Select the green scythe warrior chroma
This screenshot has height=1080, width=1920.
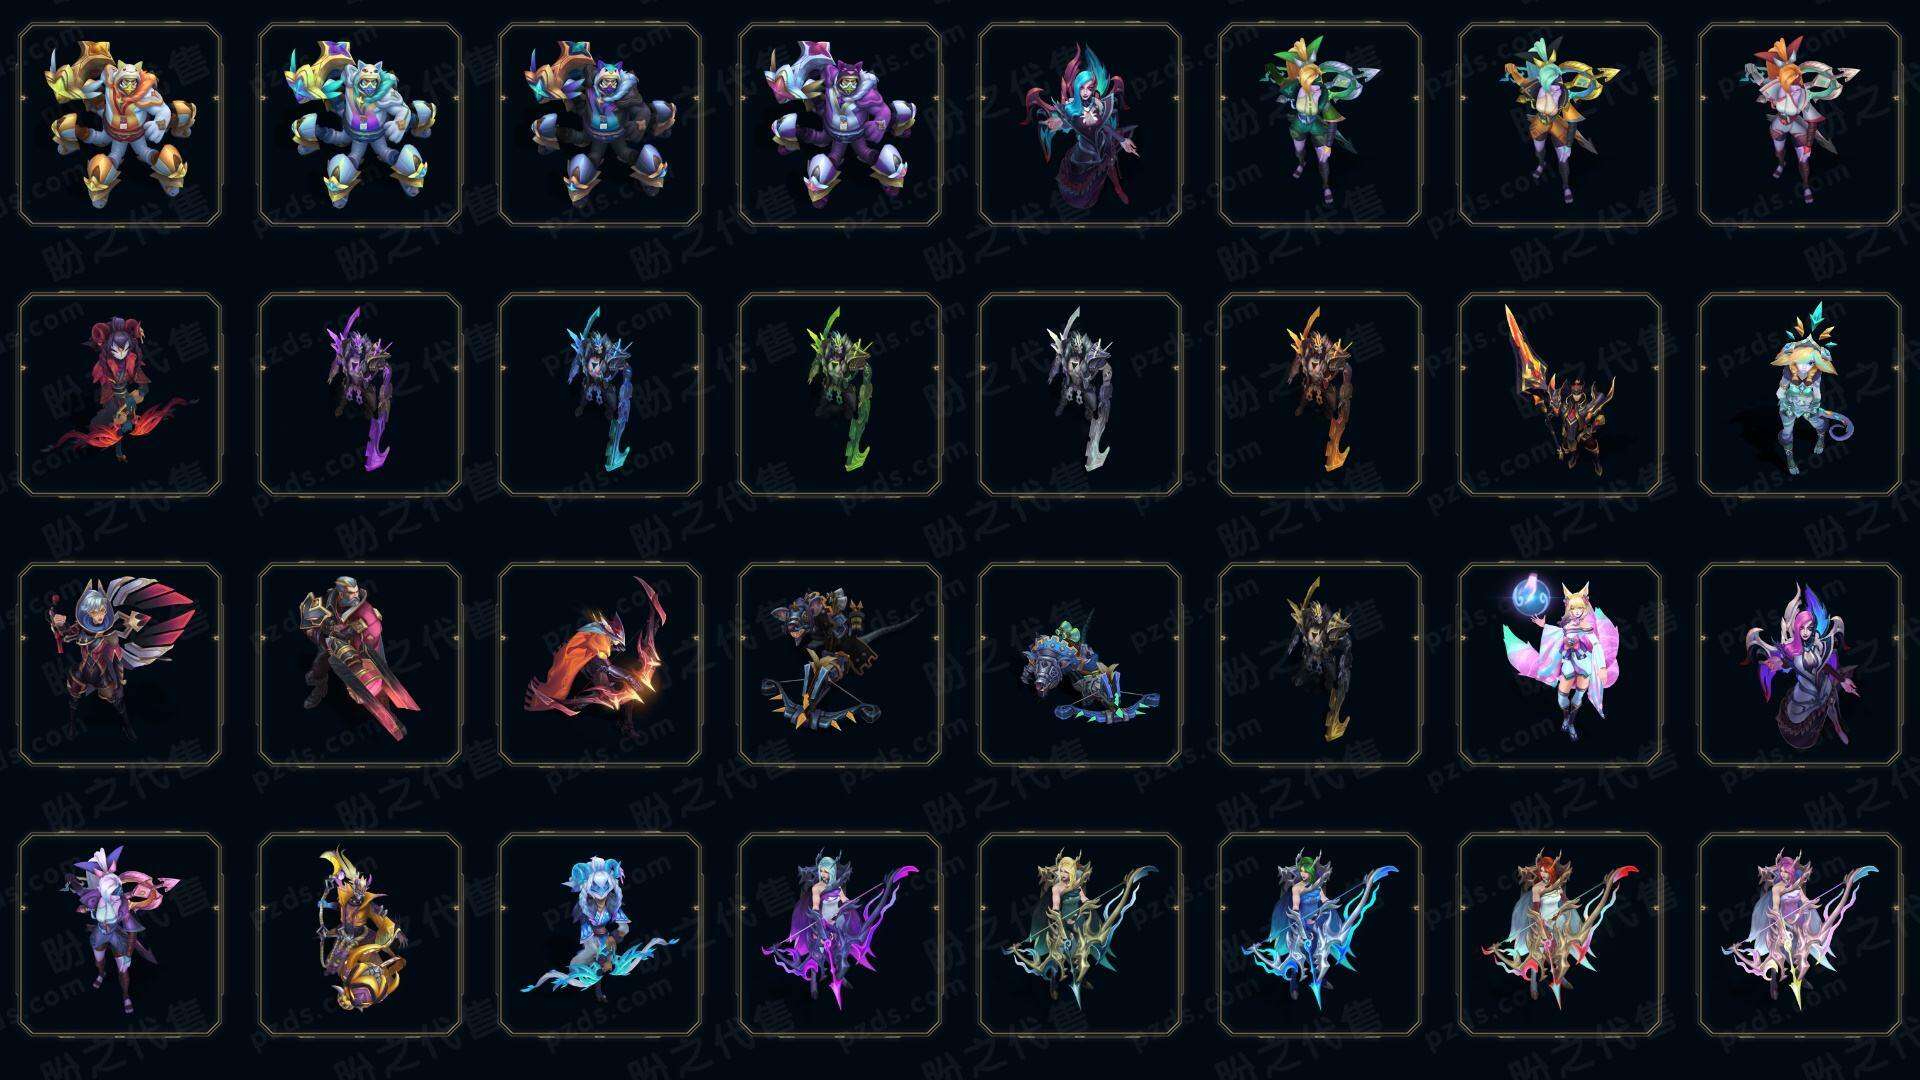click(840, 394)
